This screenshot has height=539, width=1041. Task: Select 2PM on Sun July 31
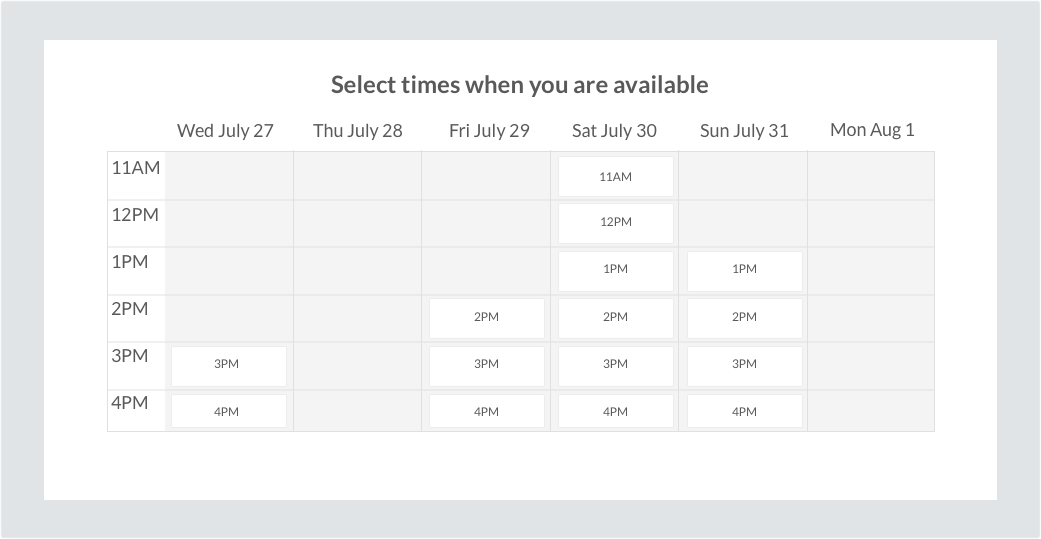tap(744, 318)
